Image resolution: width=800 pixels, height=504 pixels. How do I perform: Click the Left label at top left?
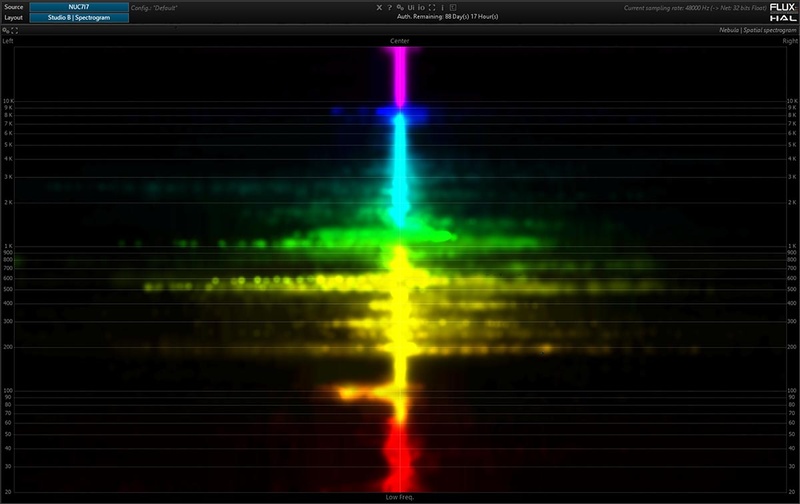pos(8,41)
